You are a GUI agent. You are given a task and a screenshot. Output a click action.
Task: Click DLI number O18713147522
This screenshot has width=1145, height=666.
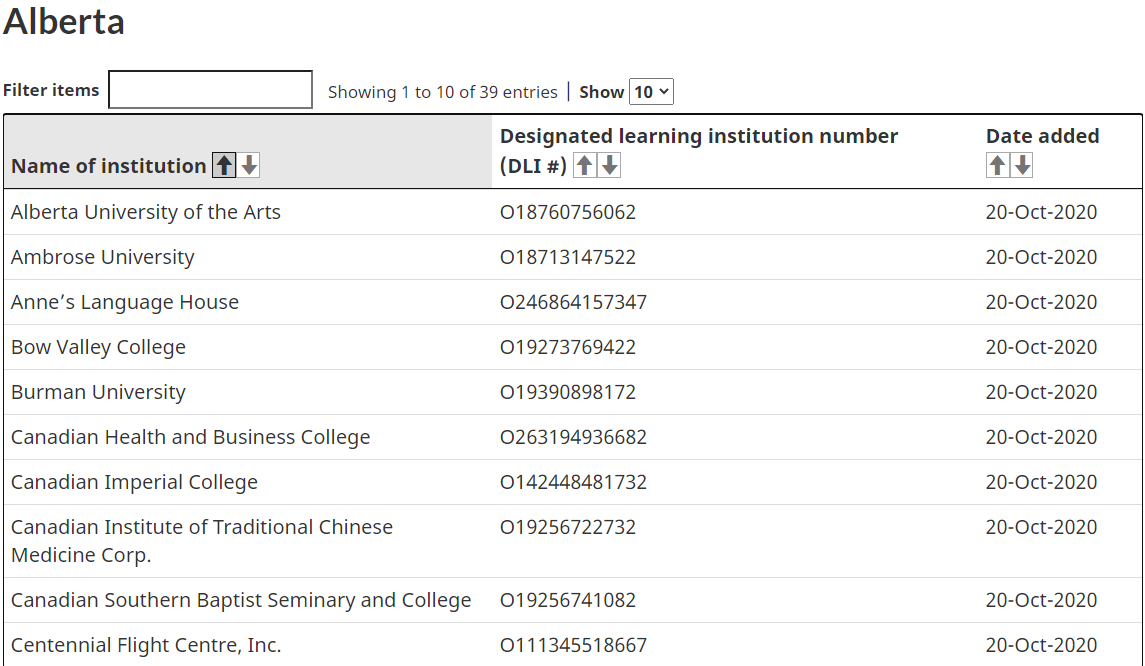568,257
